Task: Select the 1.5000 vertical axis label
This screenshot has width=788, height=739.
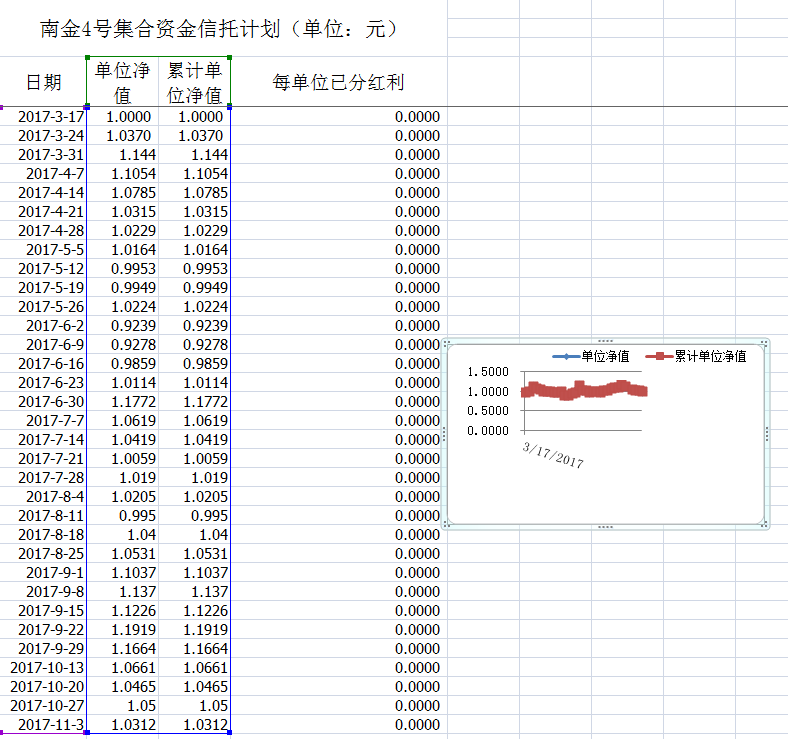Action: pos(488,372)
